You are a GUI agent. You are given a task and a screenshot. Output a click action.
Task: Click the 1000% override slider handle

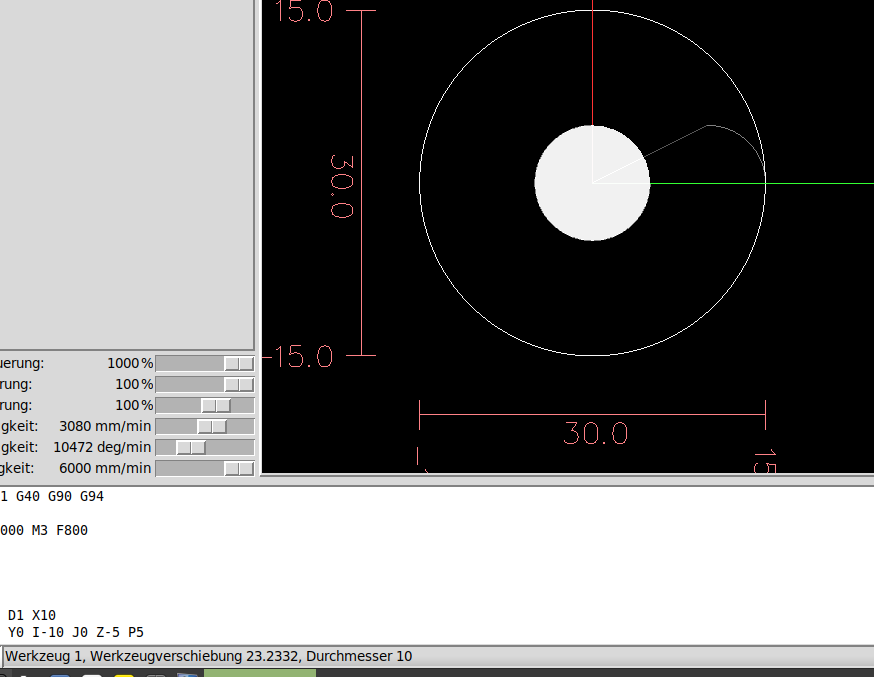[x=238, y=363]
